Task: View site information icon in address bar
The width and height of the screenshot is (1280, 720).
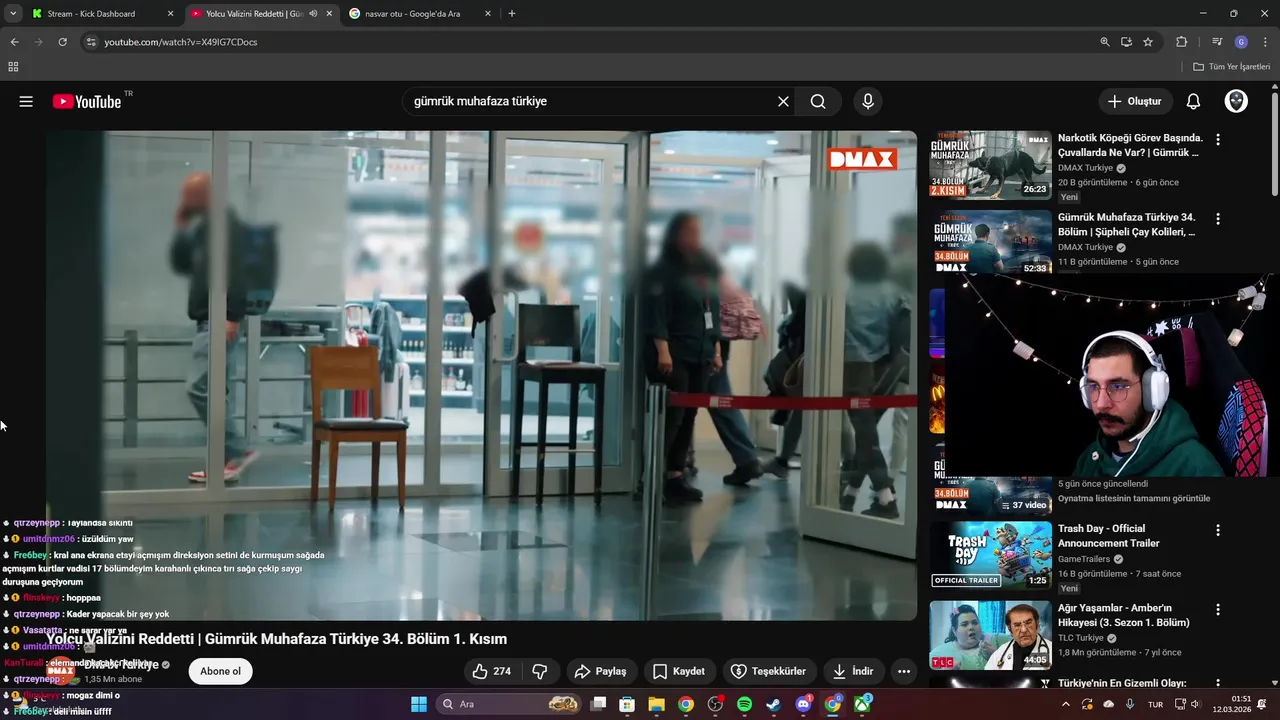Action: tap(91, 42)
